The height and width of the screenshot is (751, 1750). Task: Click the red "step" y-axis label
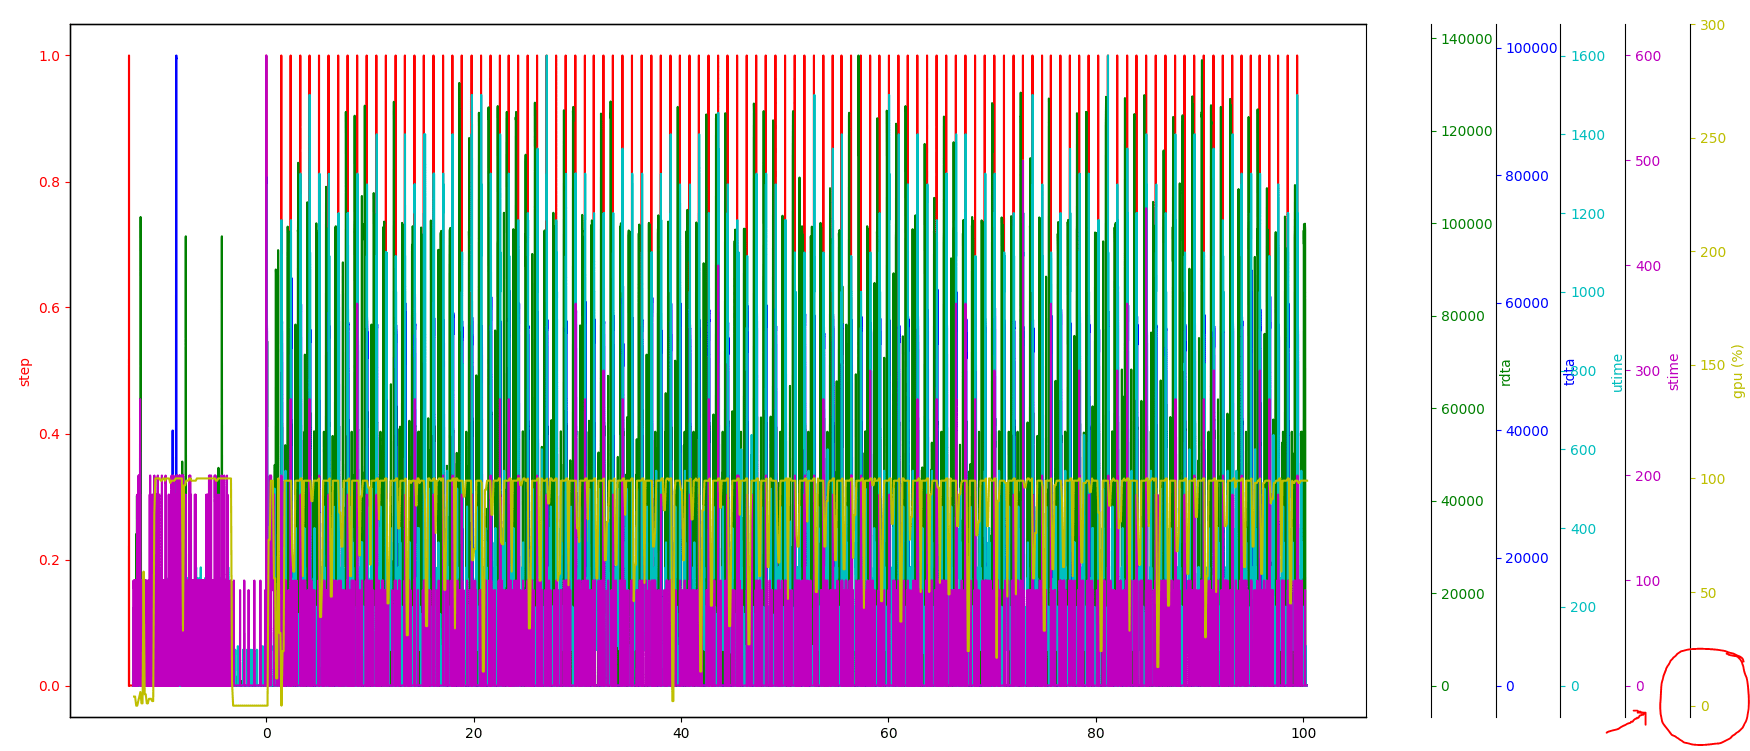pyautogui.click(x=25, y=372)
